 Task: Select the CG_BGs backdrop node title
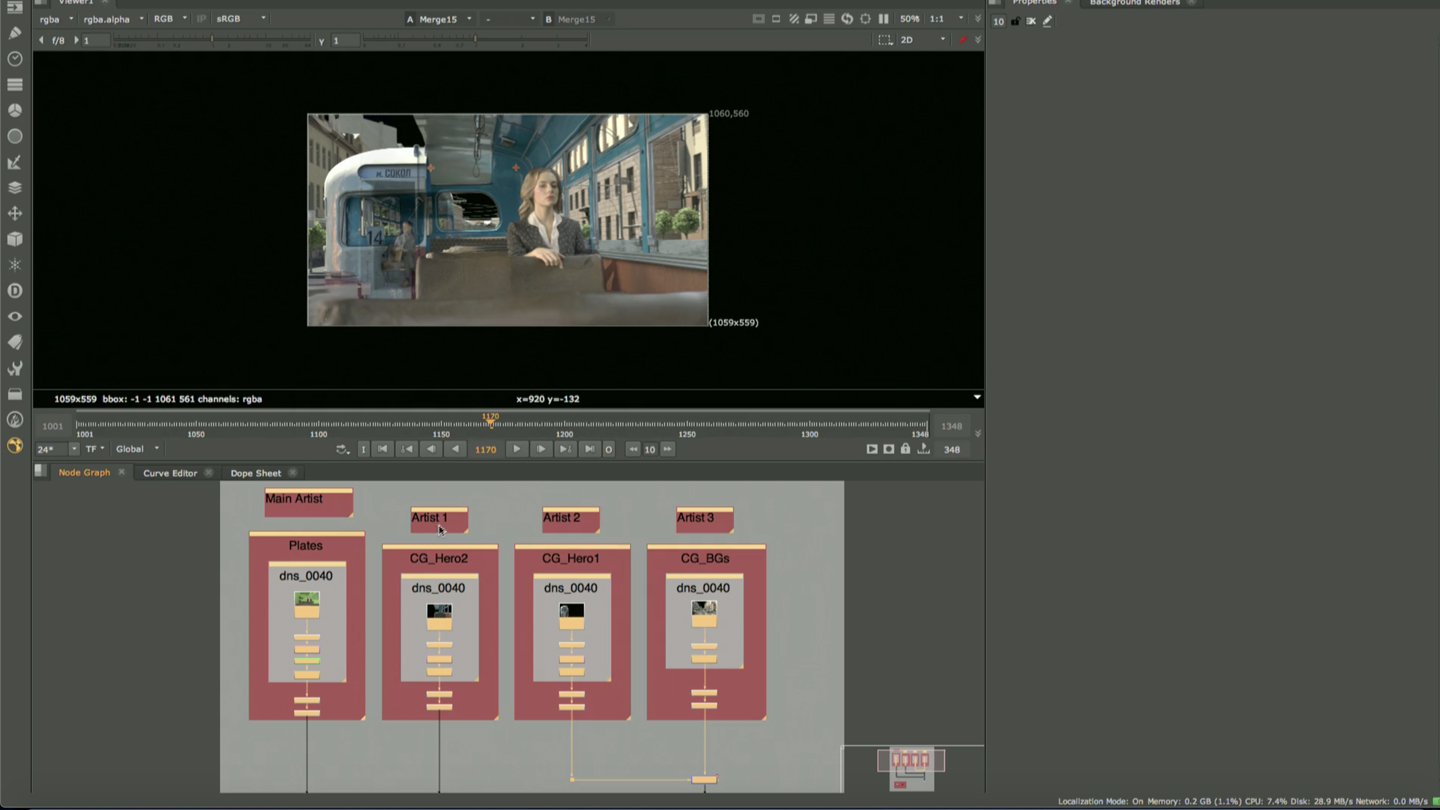tap(705, 558)
